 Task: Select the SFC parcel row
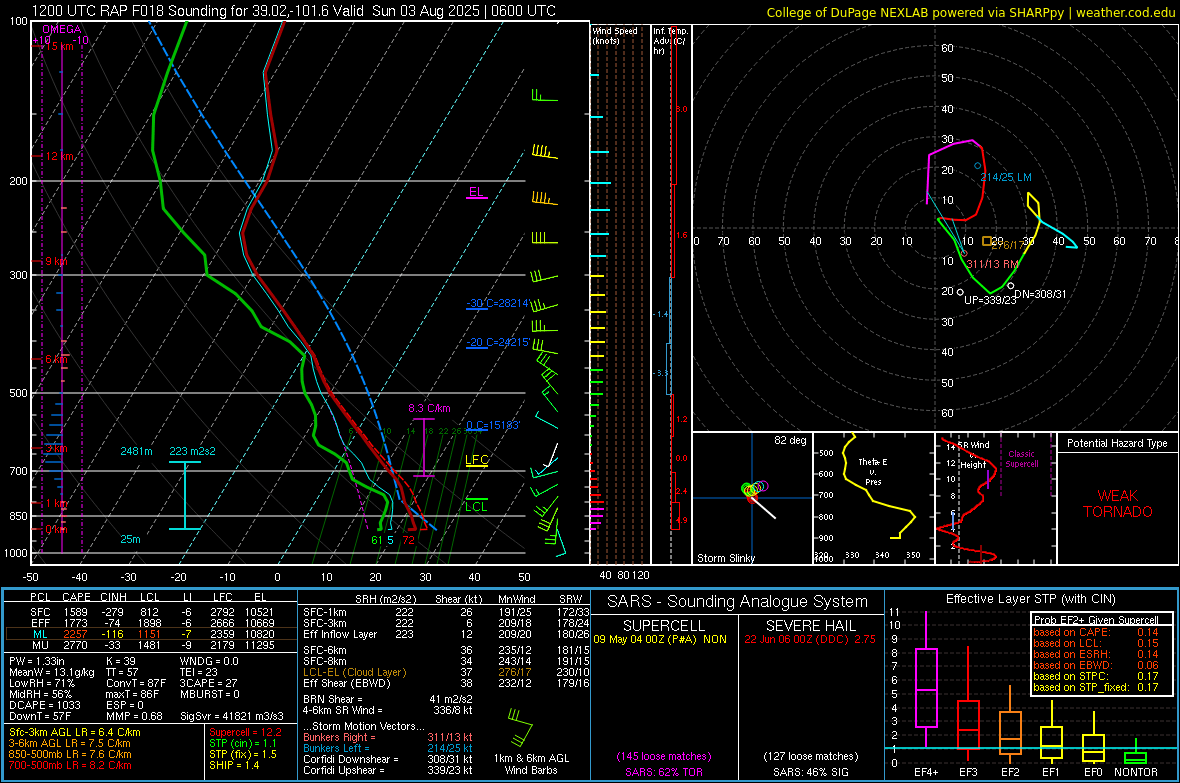coord(151,612)
